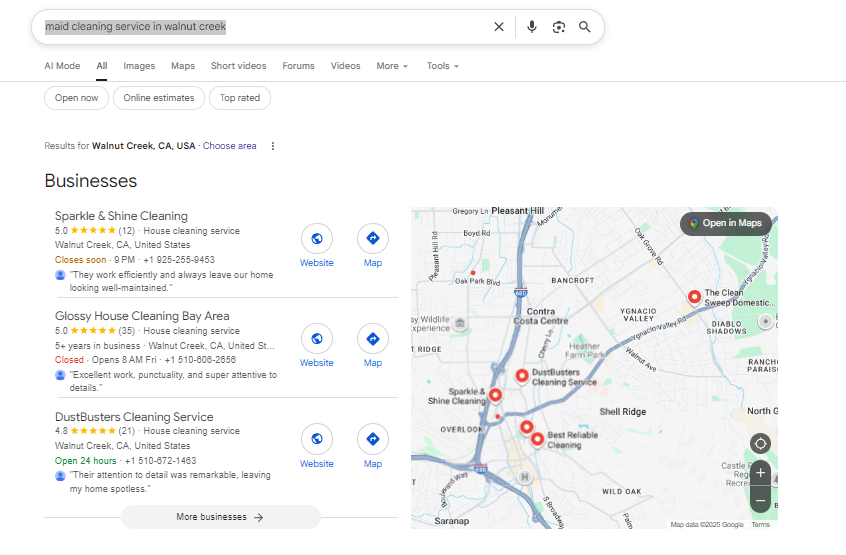This screenshot has width=846, height=555.
Task: Open Google Lens image search
Action: 559,27
